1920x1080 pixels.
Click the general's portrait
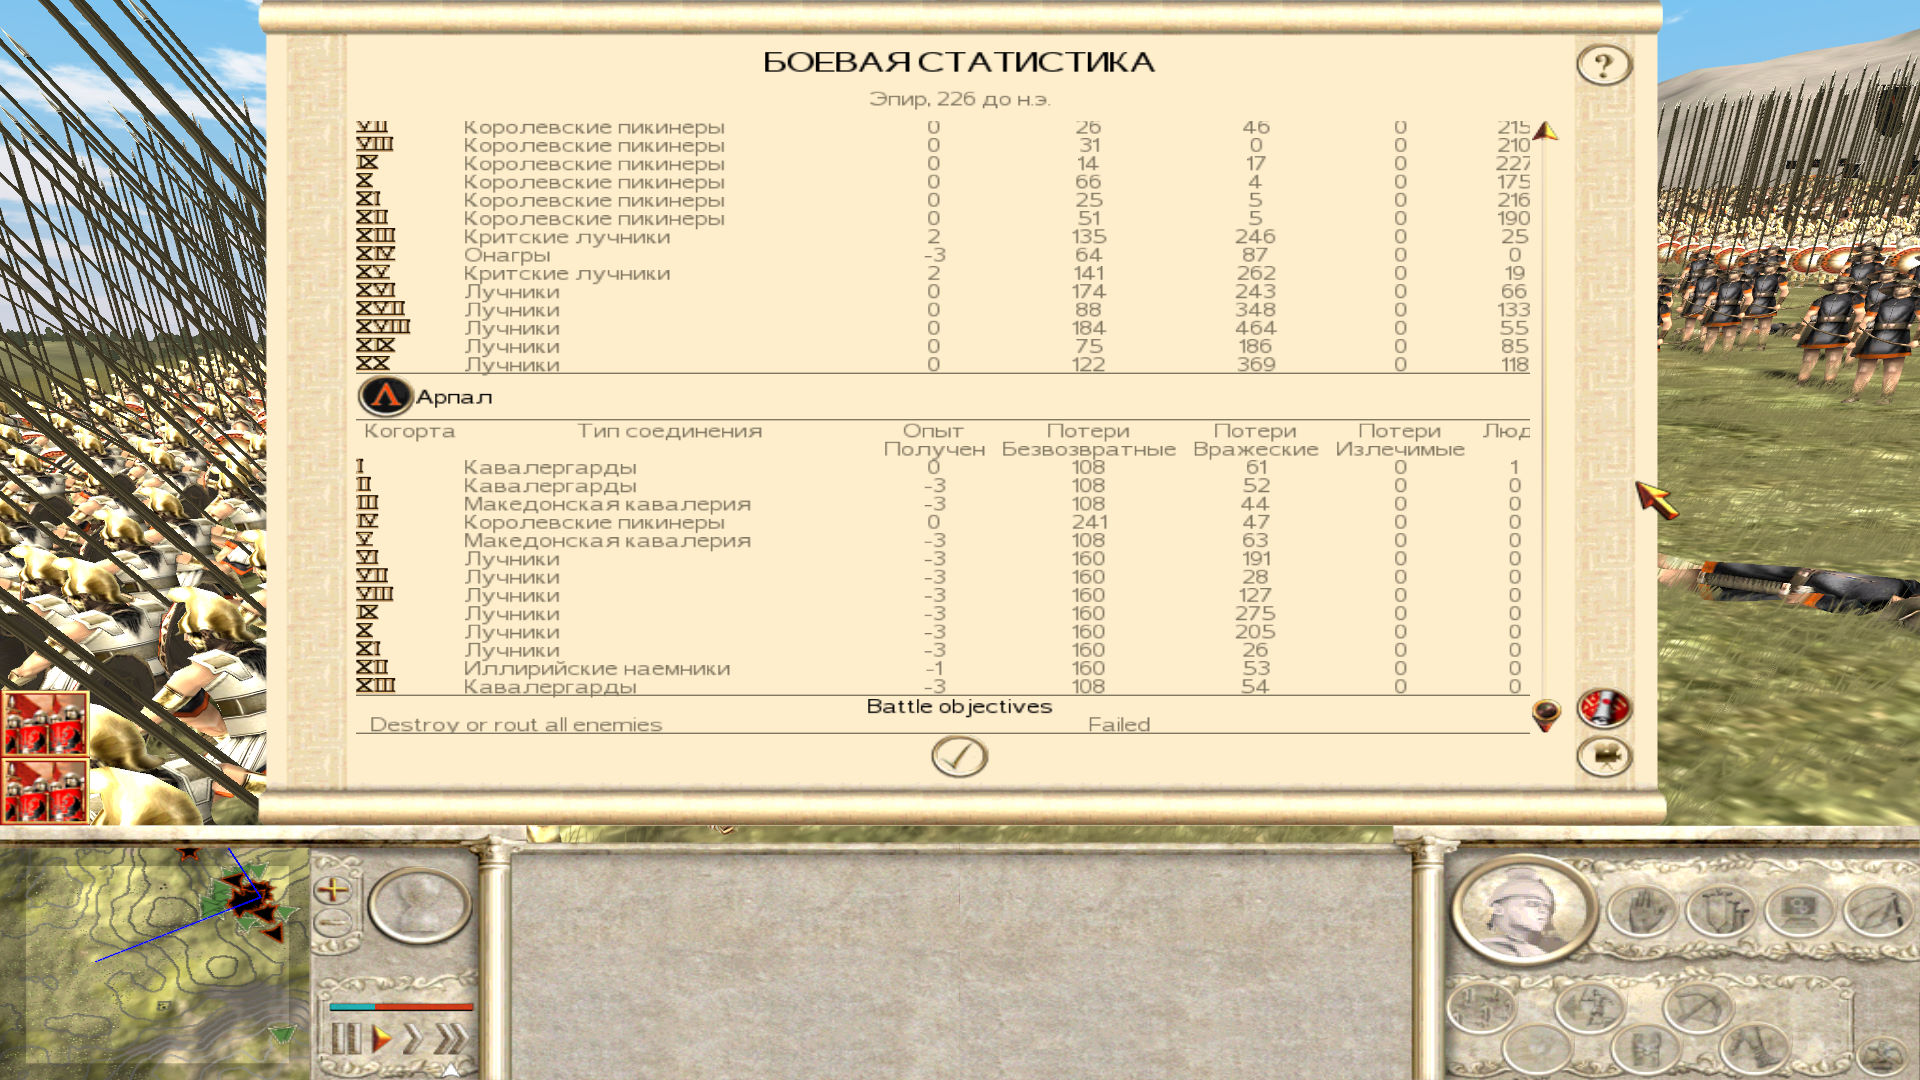pyautogui.click(x=1523, y=911)
